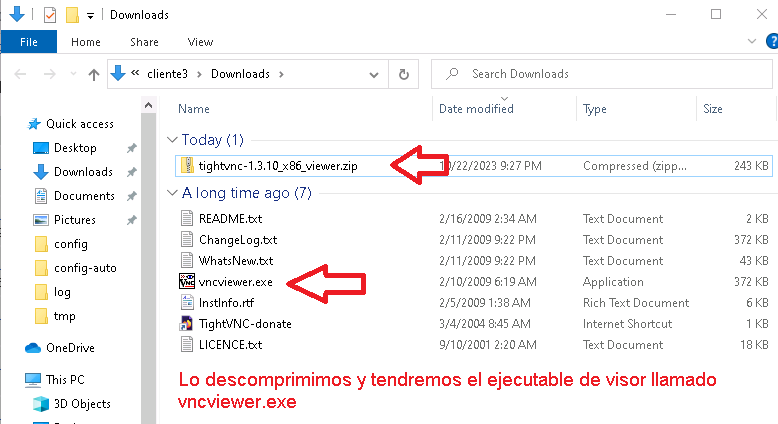
Task: Select the InstInfo.rtf document icon
Action: pyautogui.click(x=187, y=303)
